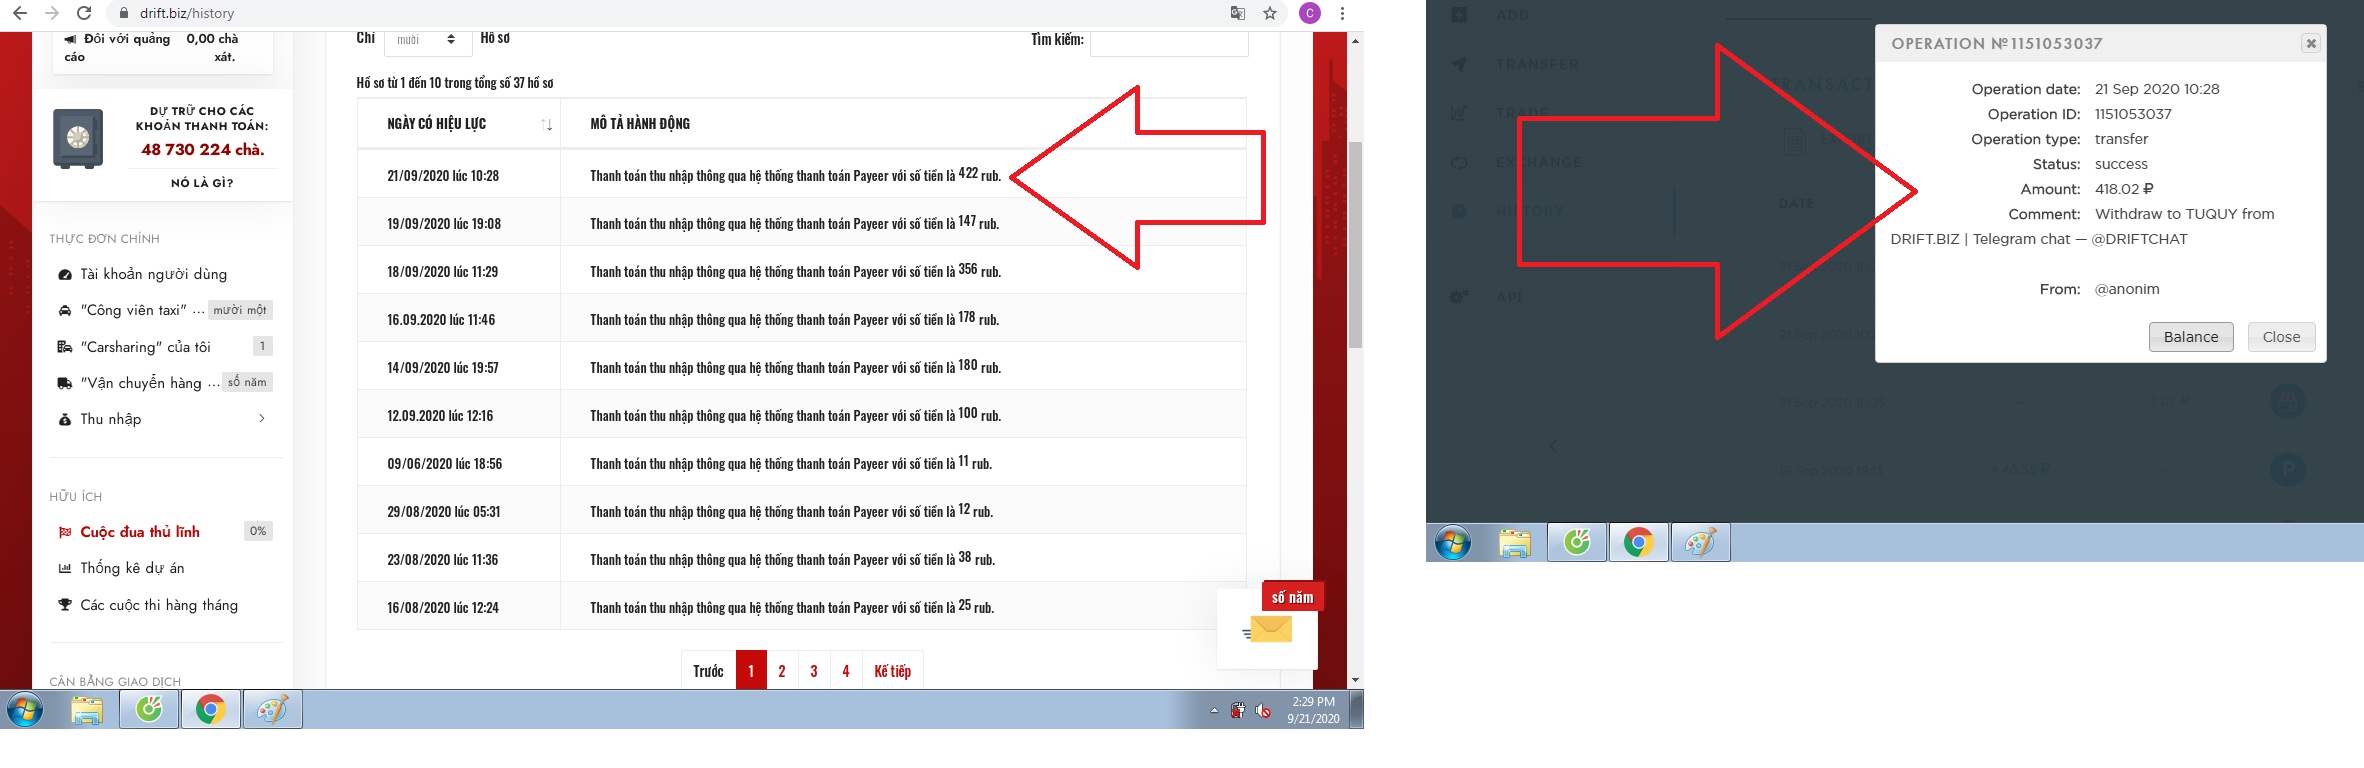The height and width of the screenshot is (768, 2364).
Task: Click the Close button in the operation dialog
Action: pyautogui.click(x=2281, y=337)
